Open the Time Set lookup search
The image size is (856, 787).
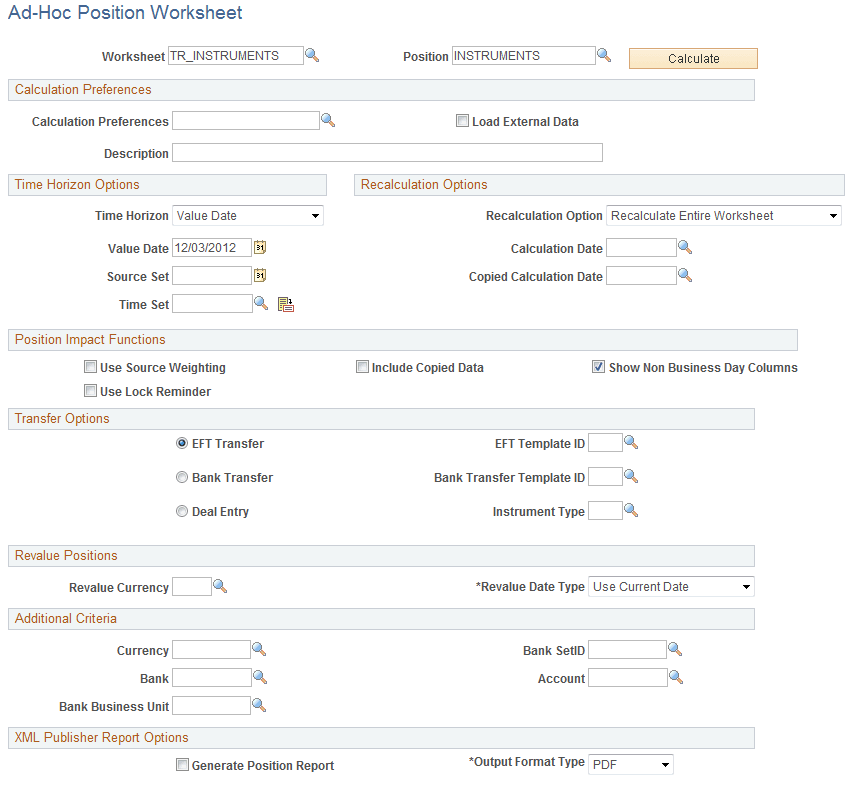click(x=261, y=303)
